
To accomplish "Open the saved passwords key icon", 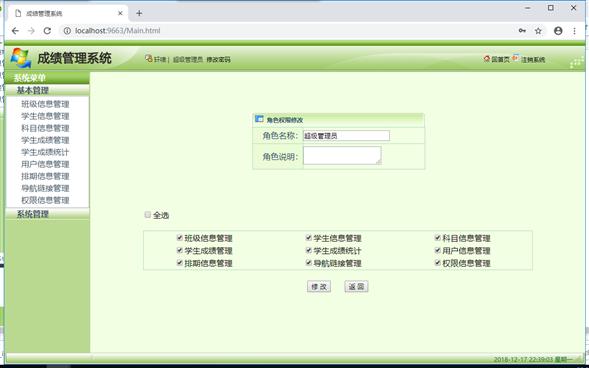I will (522, 31).
